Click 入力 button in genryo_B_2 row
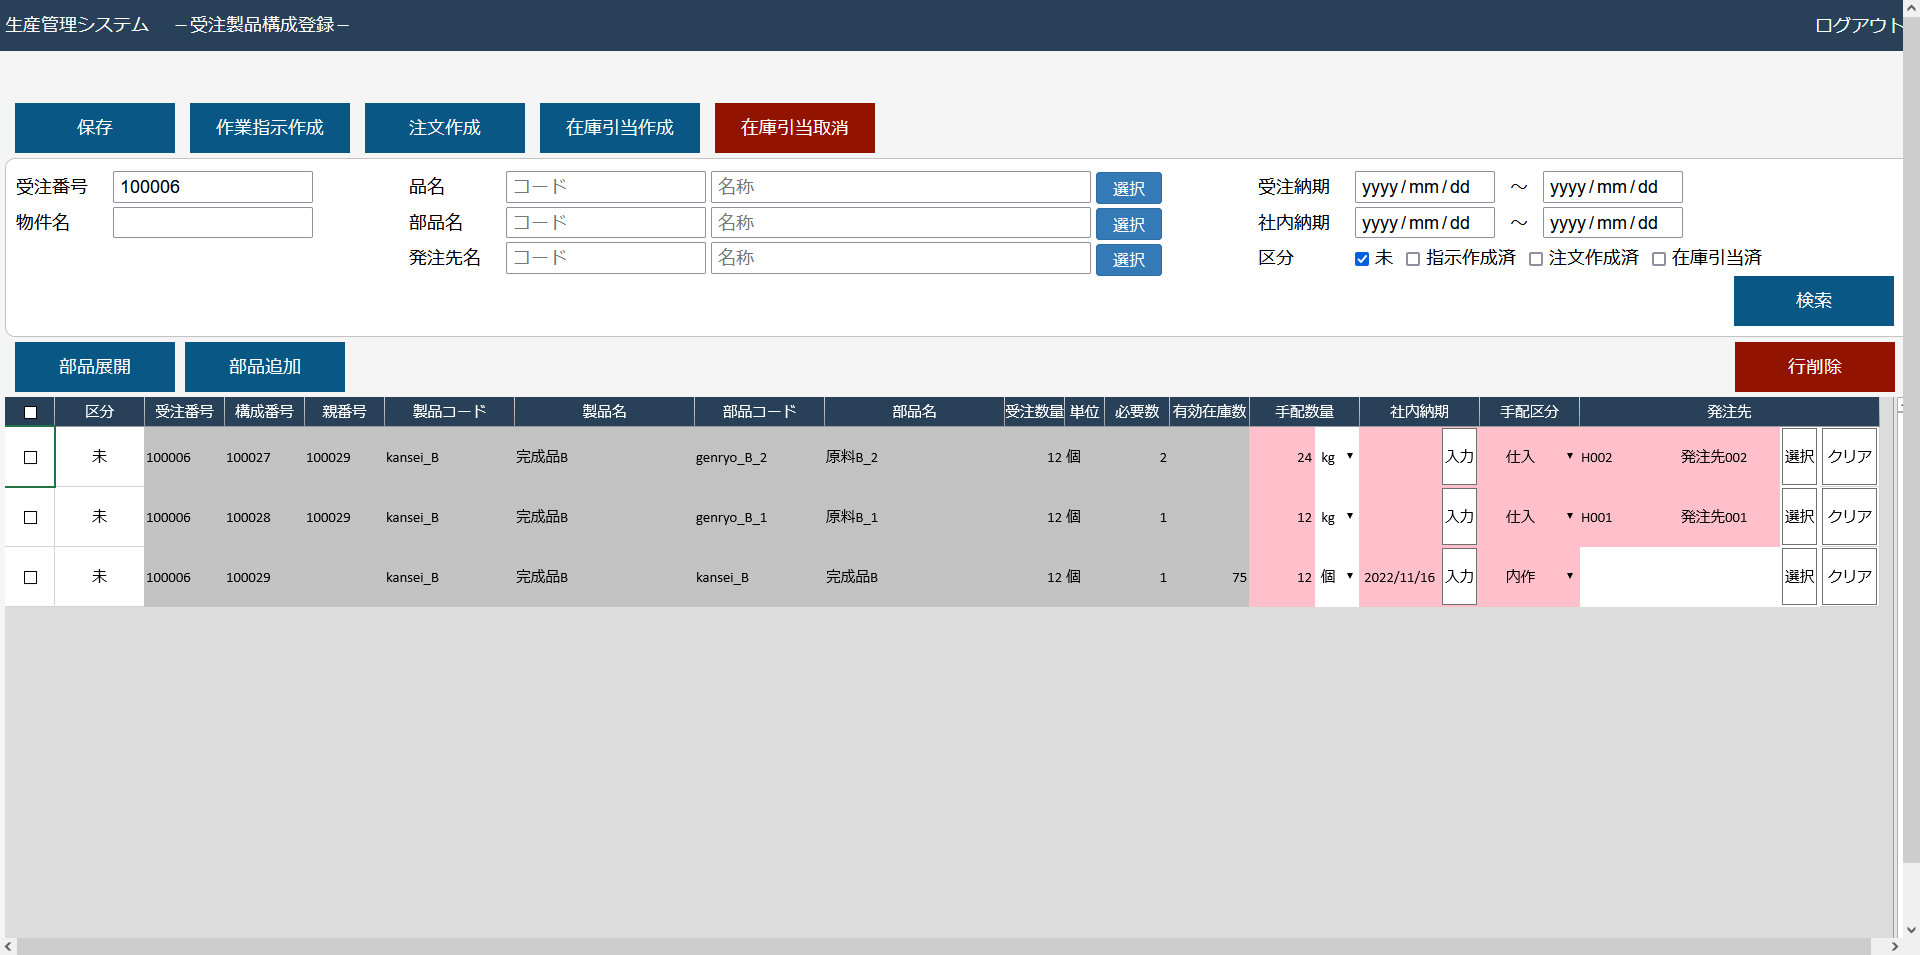The width and height of the screenshot is (1920, 955). point(1458,457)
